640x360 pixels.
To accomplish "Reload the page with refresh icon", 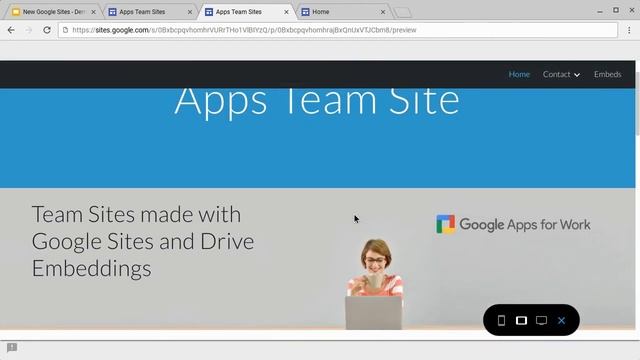I will pyautogui.click(x=47, y=30).
